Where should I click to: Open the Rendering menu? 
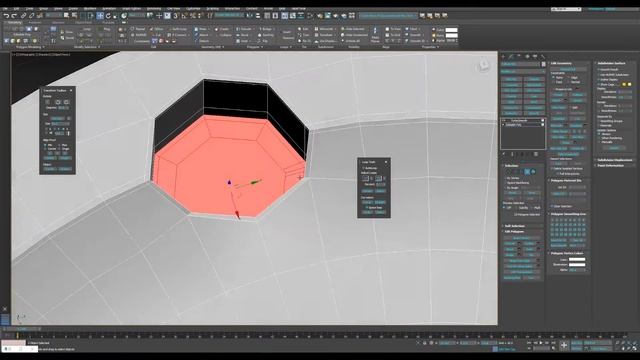click(154, 9)
